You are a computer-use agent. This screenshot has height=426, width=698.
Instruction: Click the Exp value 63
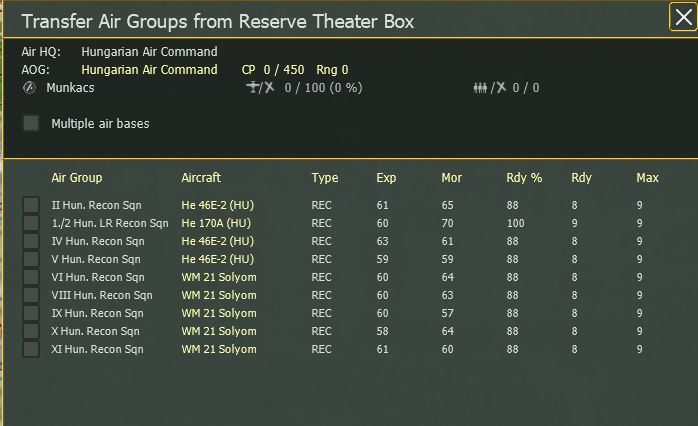click(382, 241)
